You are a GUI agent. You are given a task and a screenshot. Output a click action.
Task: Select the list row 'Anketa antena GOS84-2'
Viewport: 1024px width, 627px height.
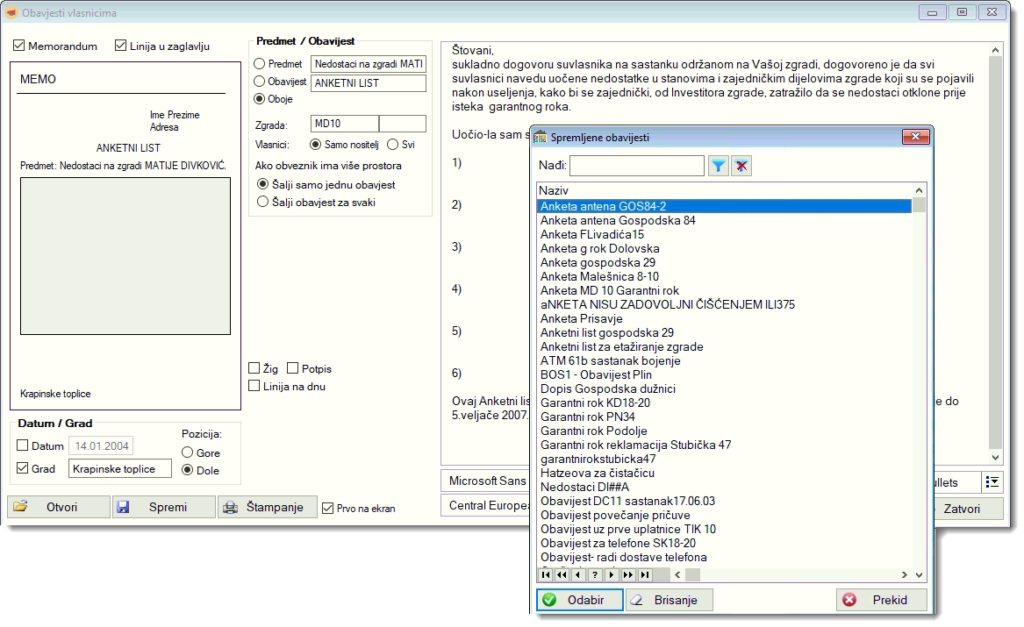pos(724,206)
